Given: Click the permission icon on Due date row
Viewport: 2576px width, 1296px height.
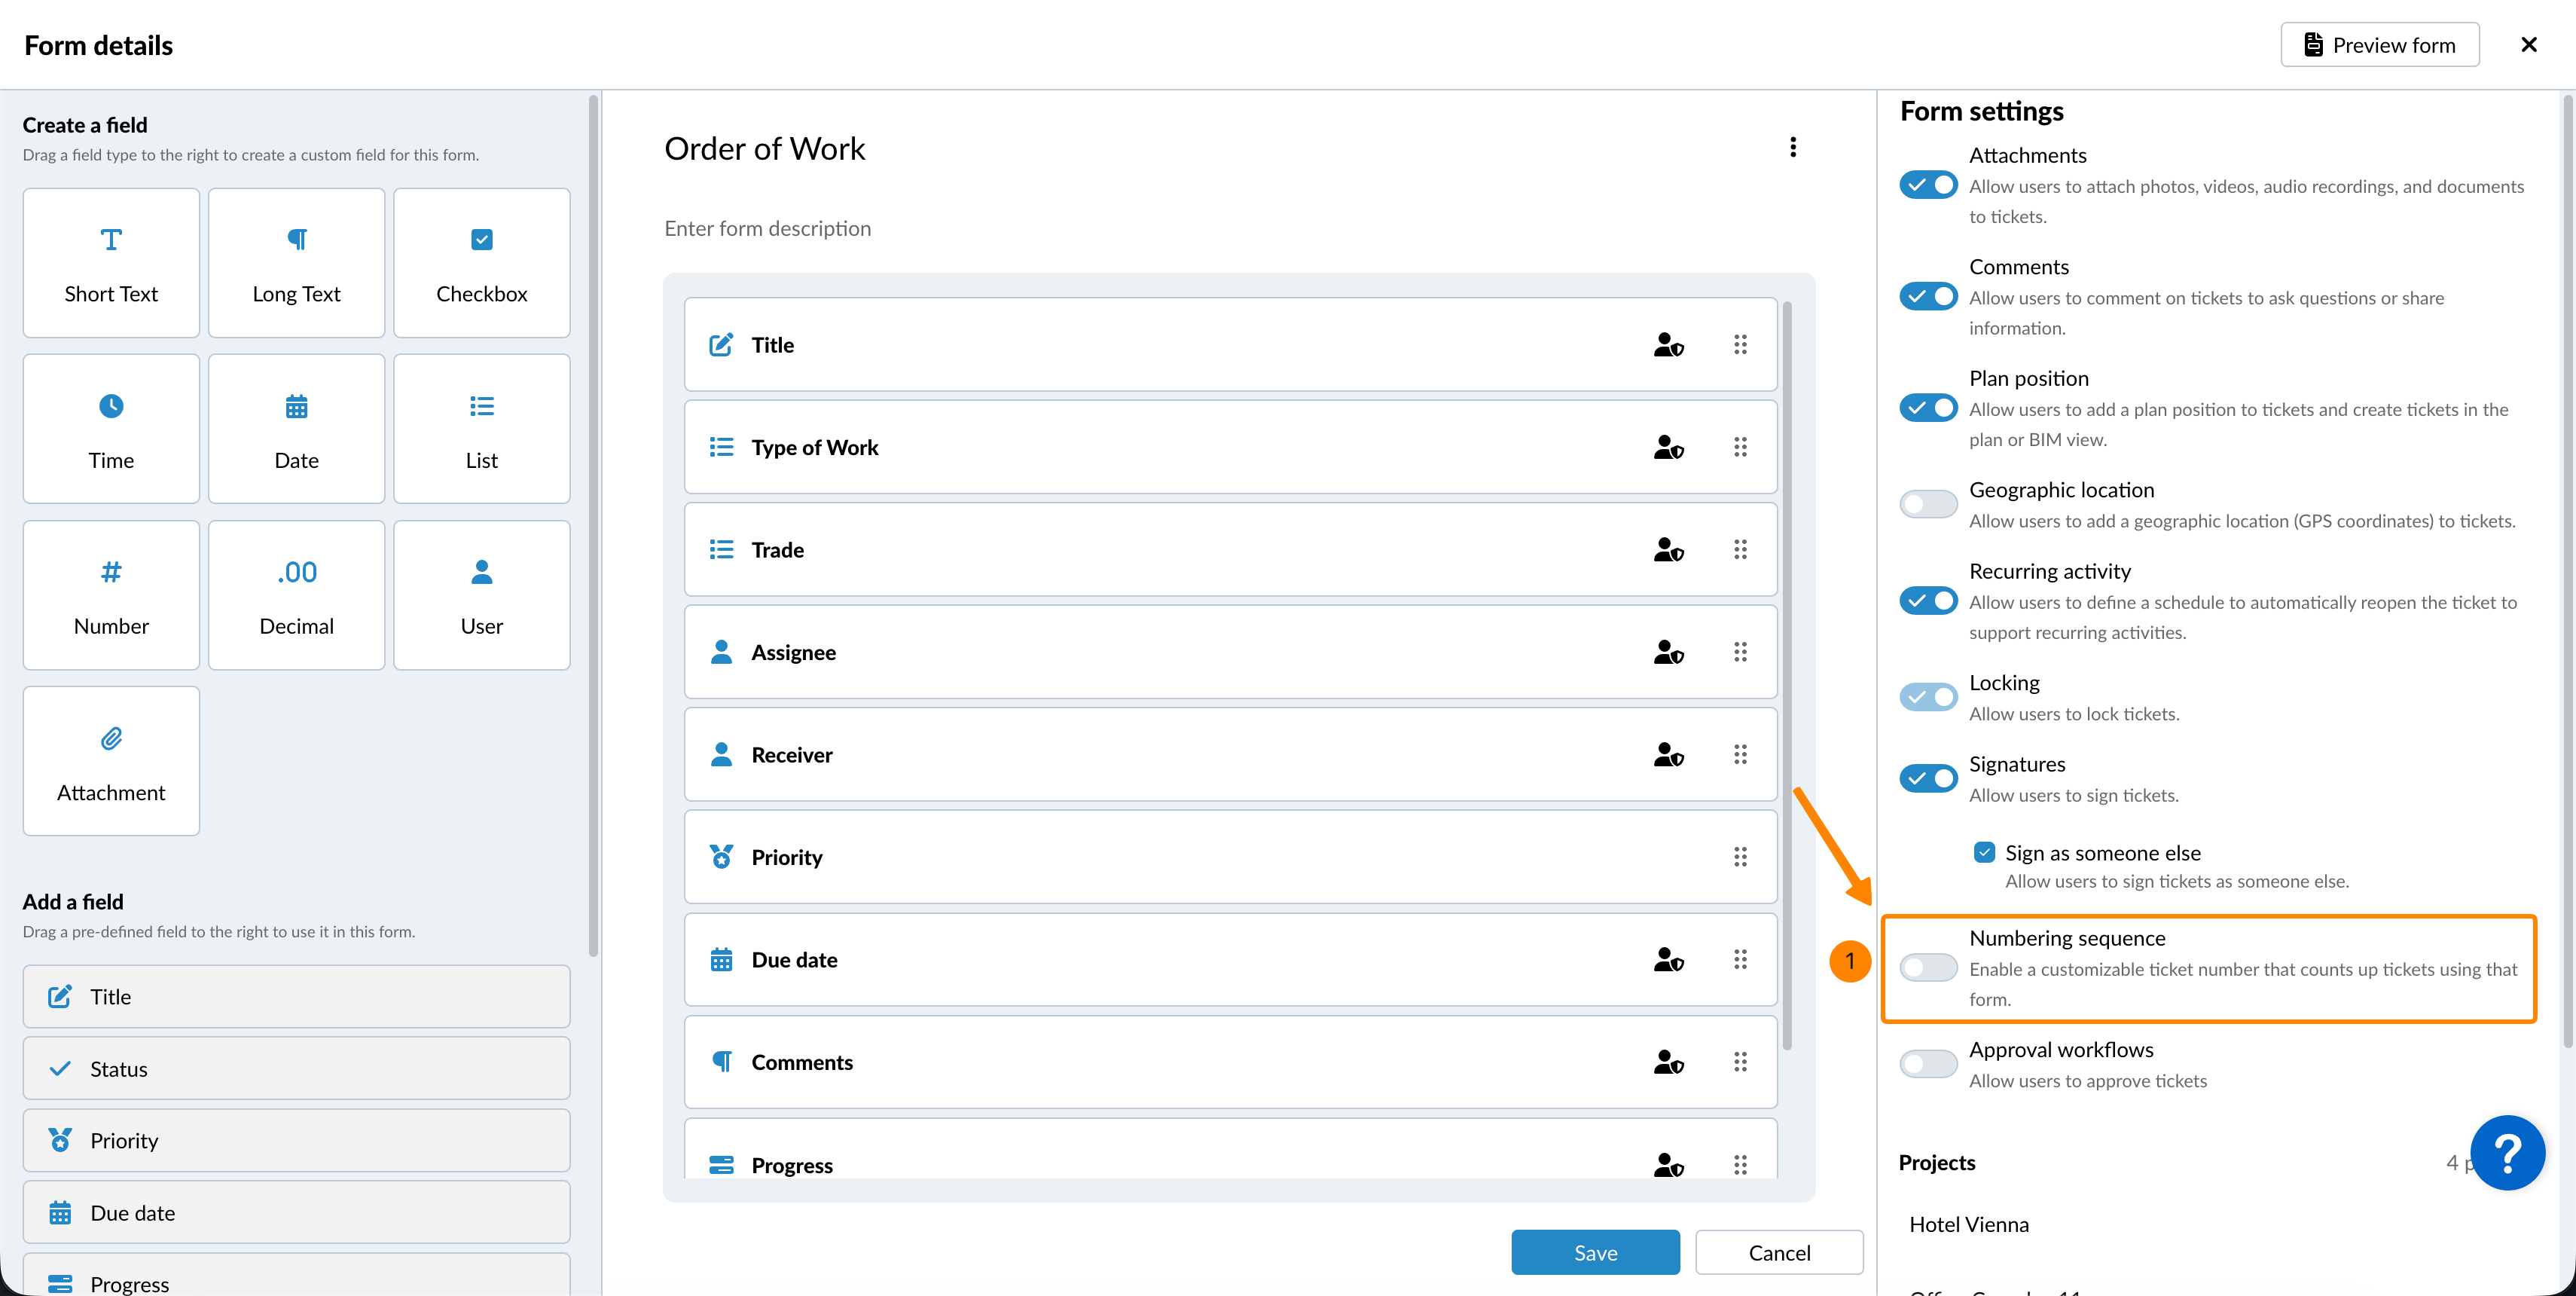Looking at the screenshot, I should click(x=1668, y=960).
